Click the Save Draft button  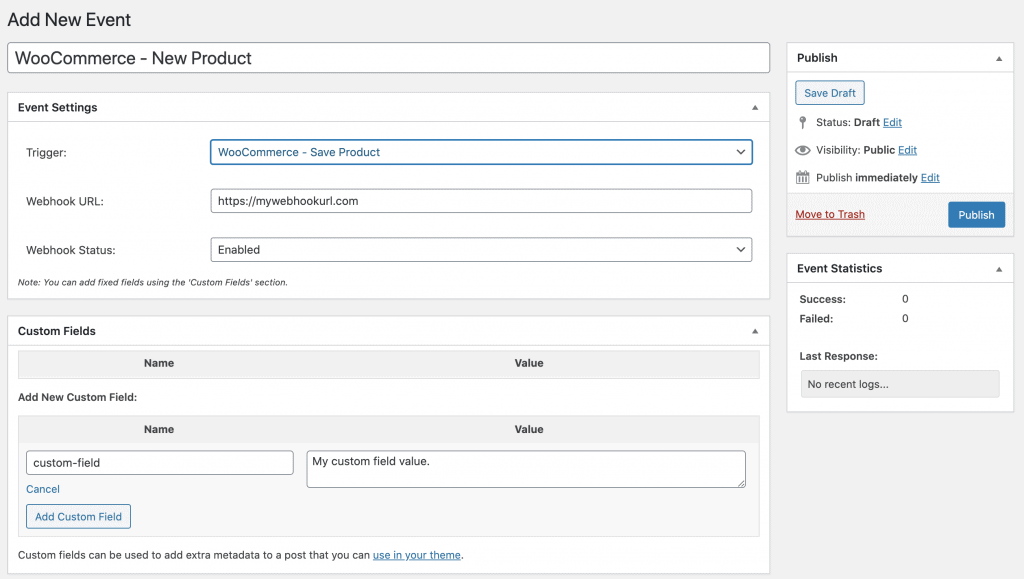coord(829,93)
